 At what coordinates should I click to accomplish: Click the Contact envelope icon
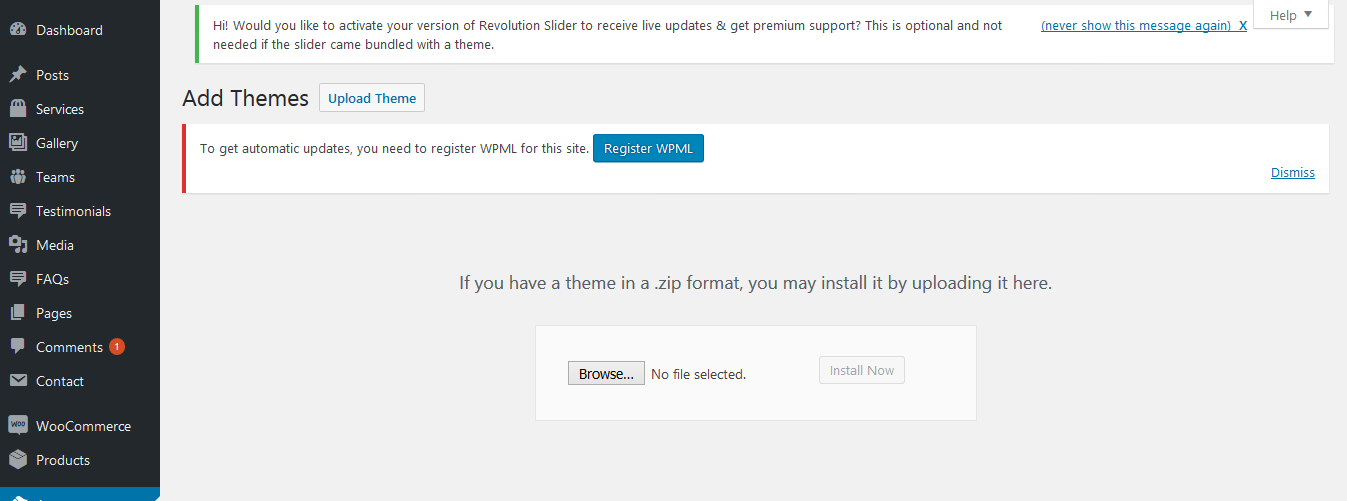tap(18, 381)
